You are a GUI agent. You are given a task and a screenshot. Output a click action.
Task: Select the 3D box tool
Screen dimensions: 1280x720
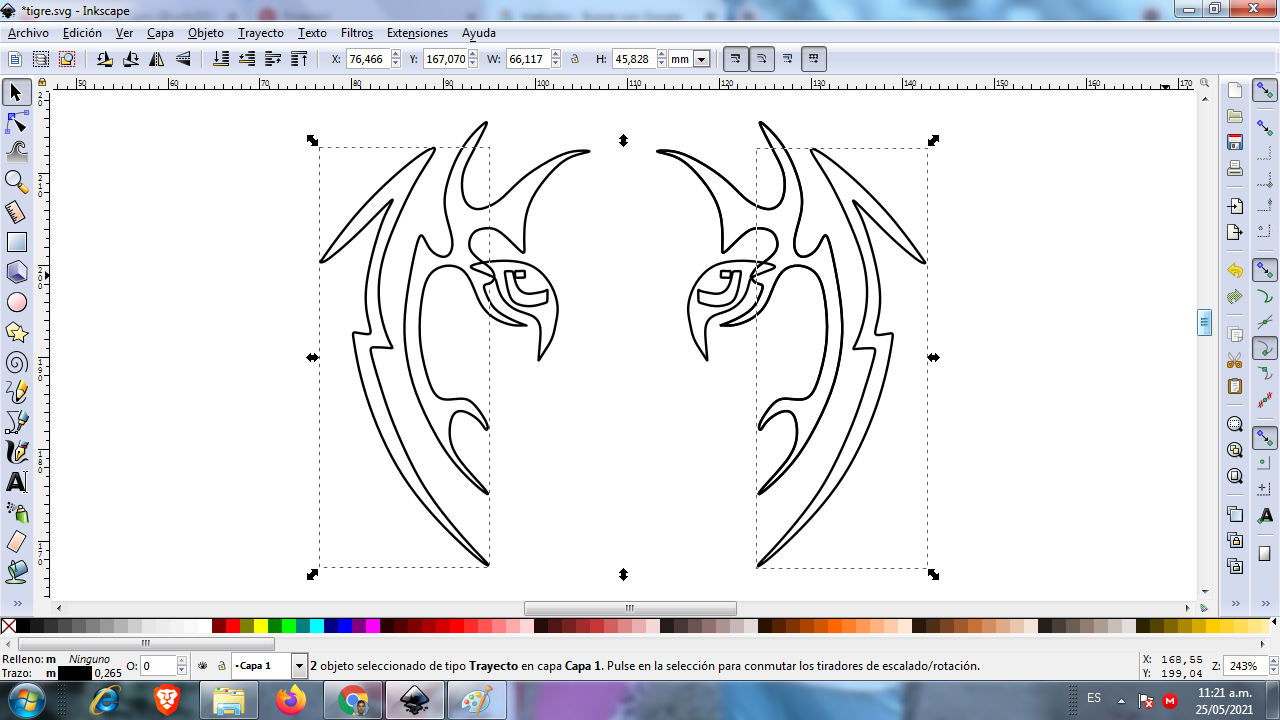(x=16, y=272)
